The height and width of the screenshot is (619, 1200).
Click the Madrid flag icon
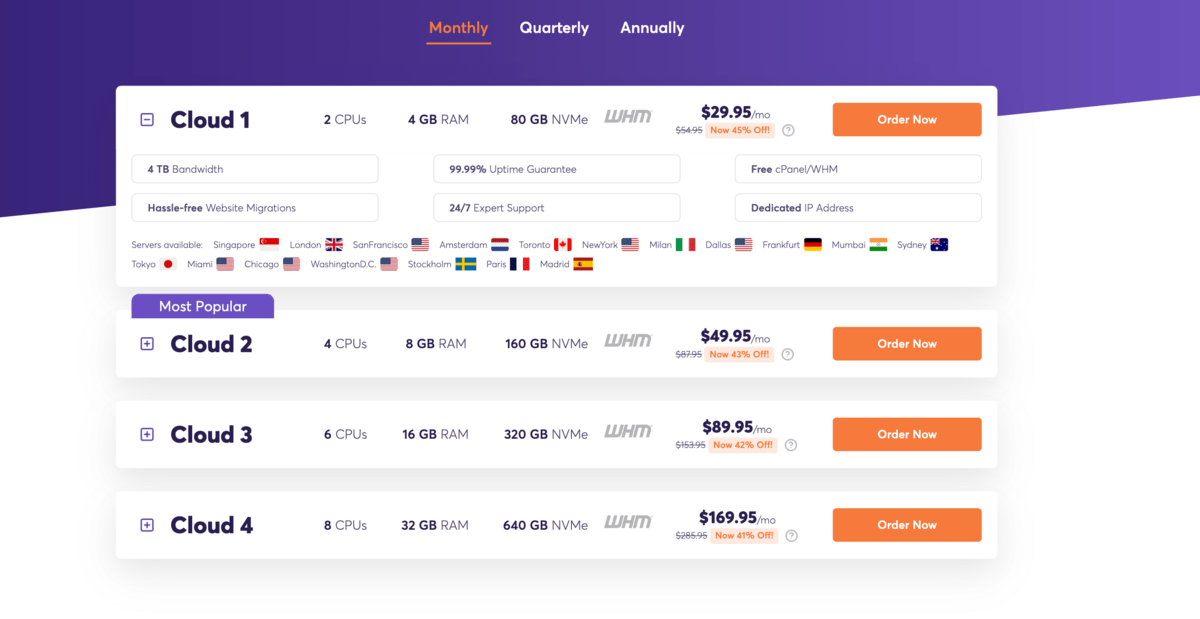pyautogui.click(x=583, y=264)
